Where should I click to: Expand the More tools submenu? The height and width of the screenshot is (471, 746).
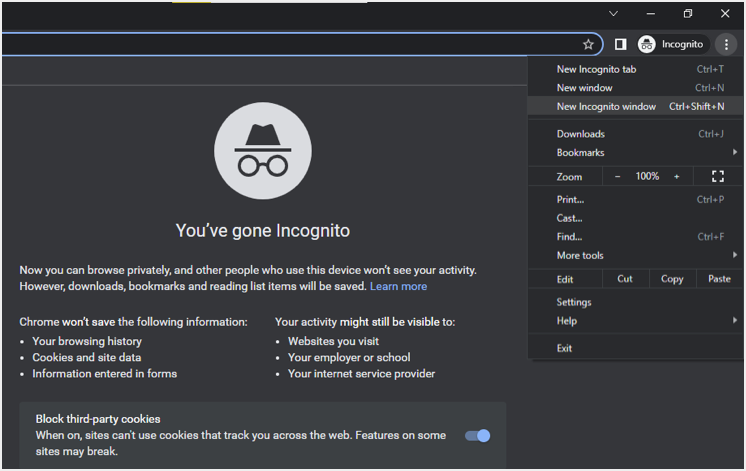[640, 256]
